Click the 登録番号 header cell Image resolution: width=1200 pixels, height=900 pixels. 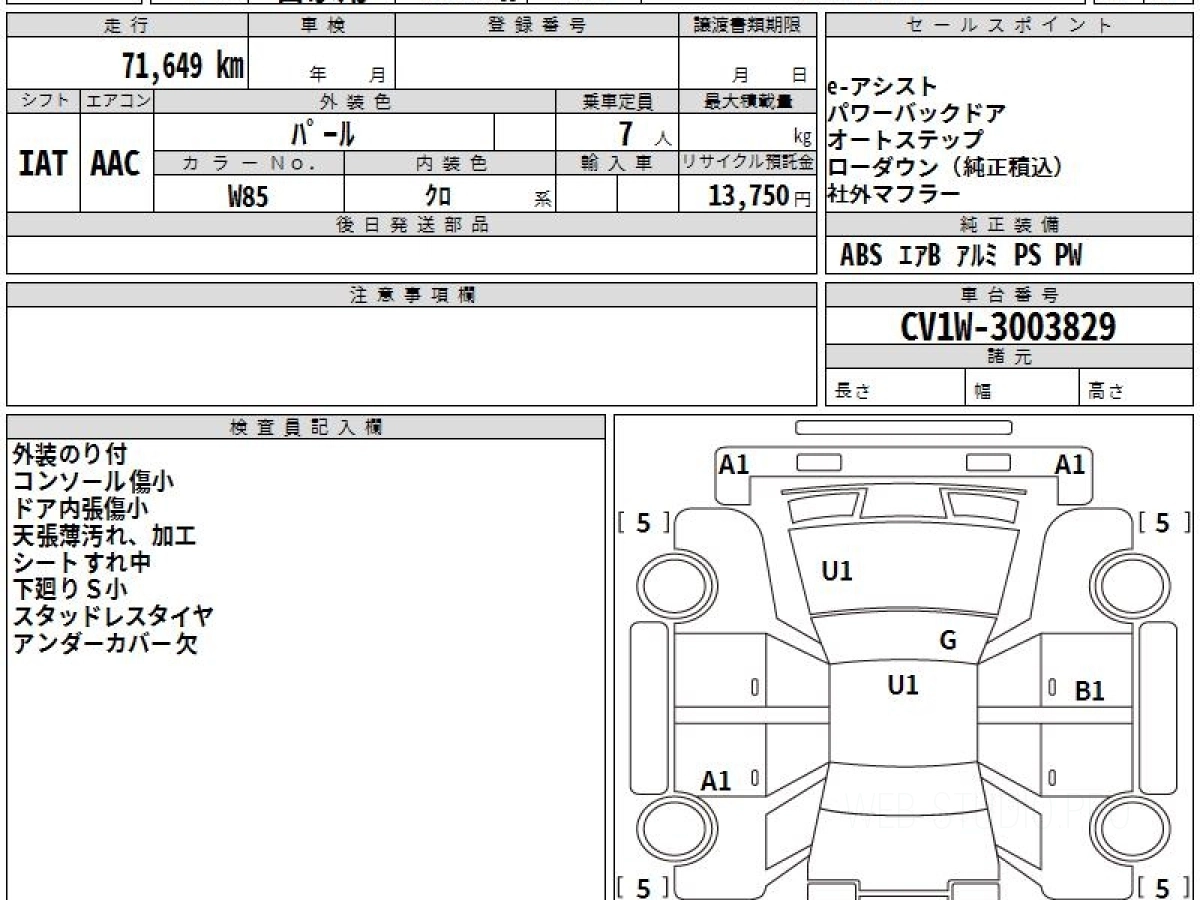click(x=537, y=26)
